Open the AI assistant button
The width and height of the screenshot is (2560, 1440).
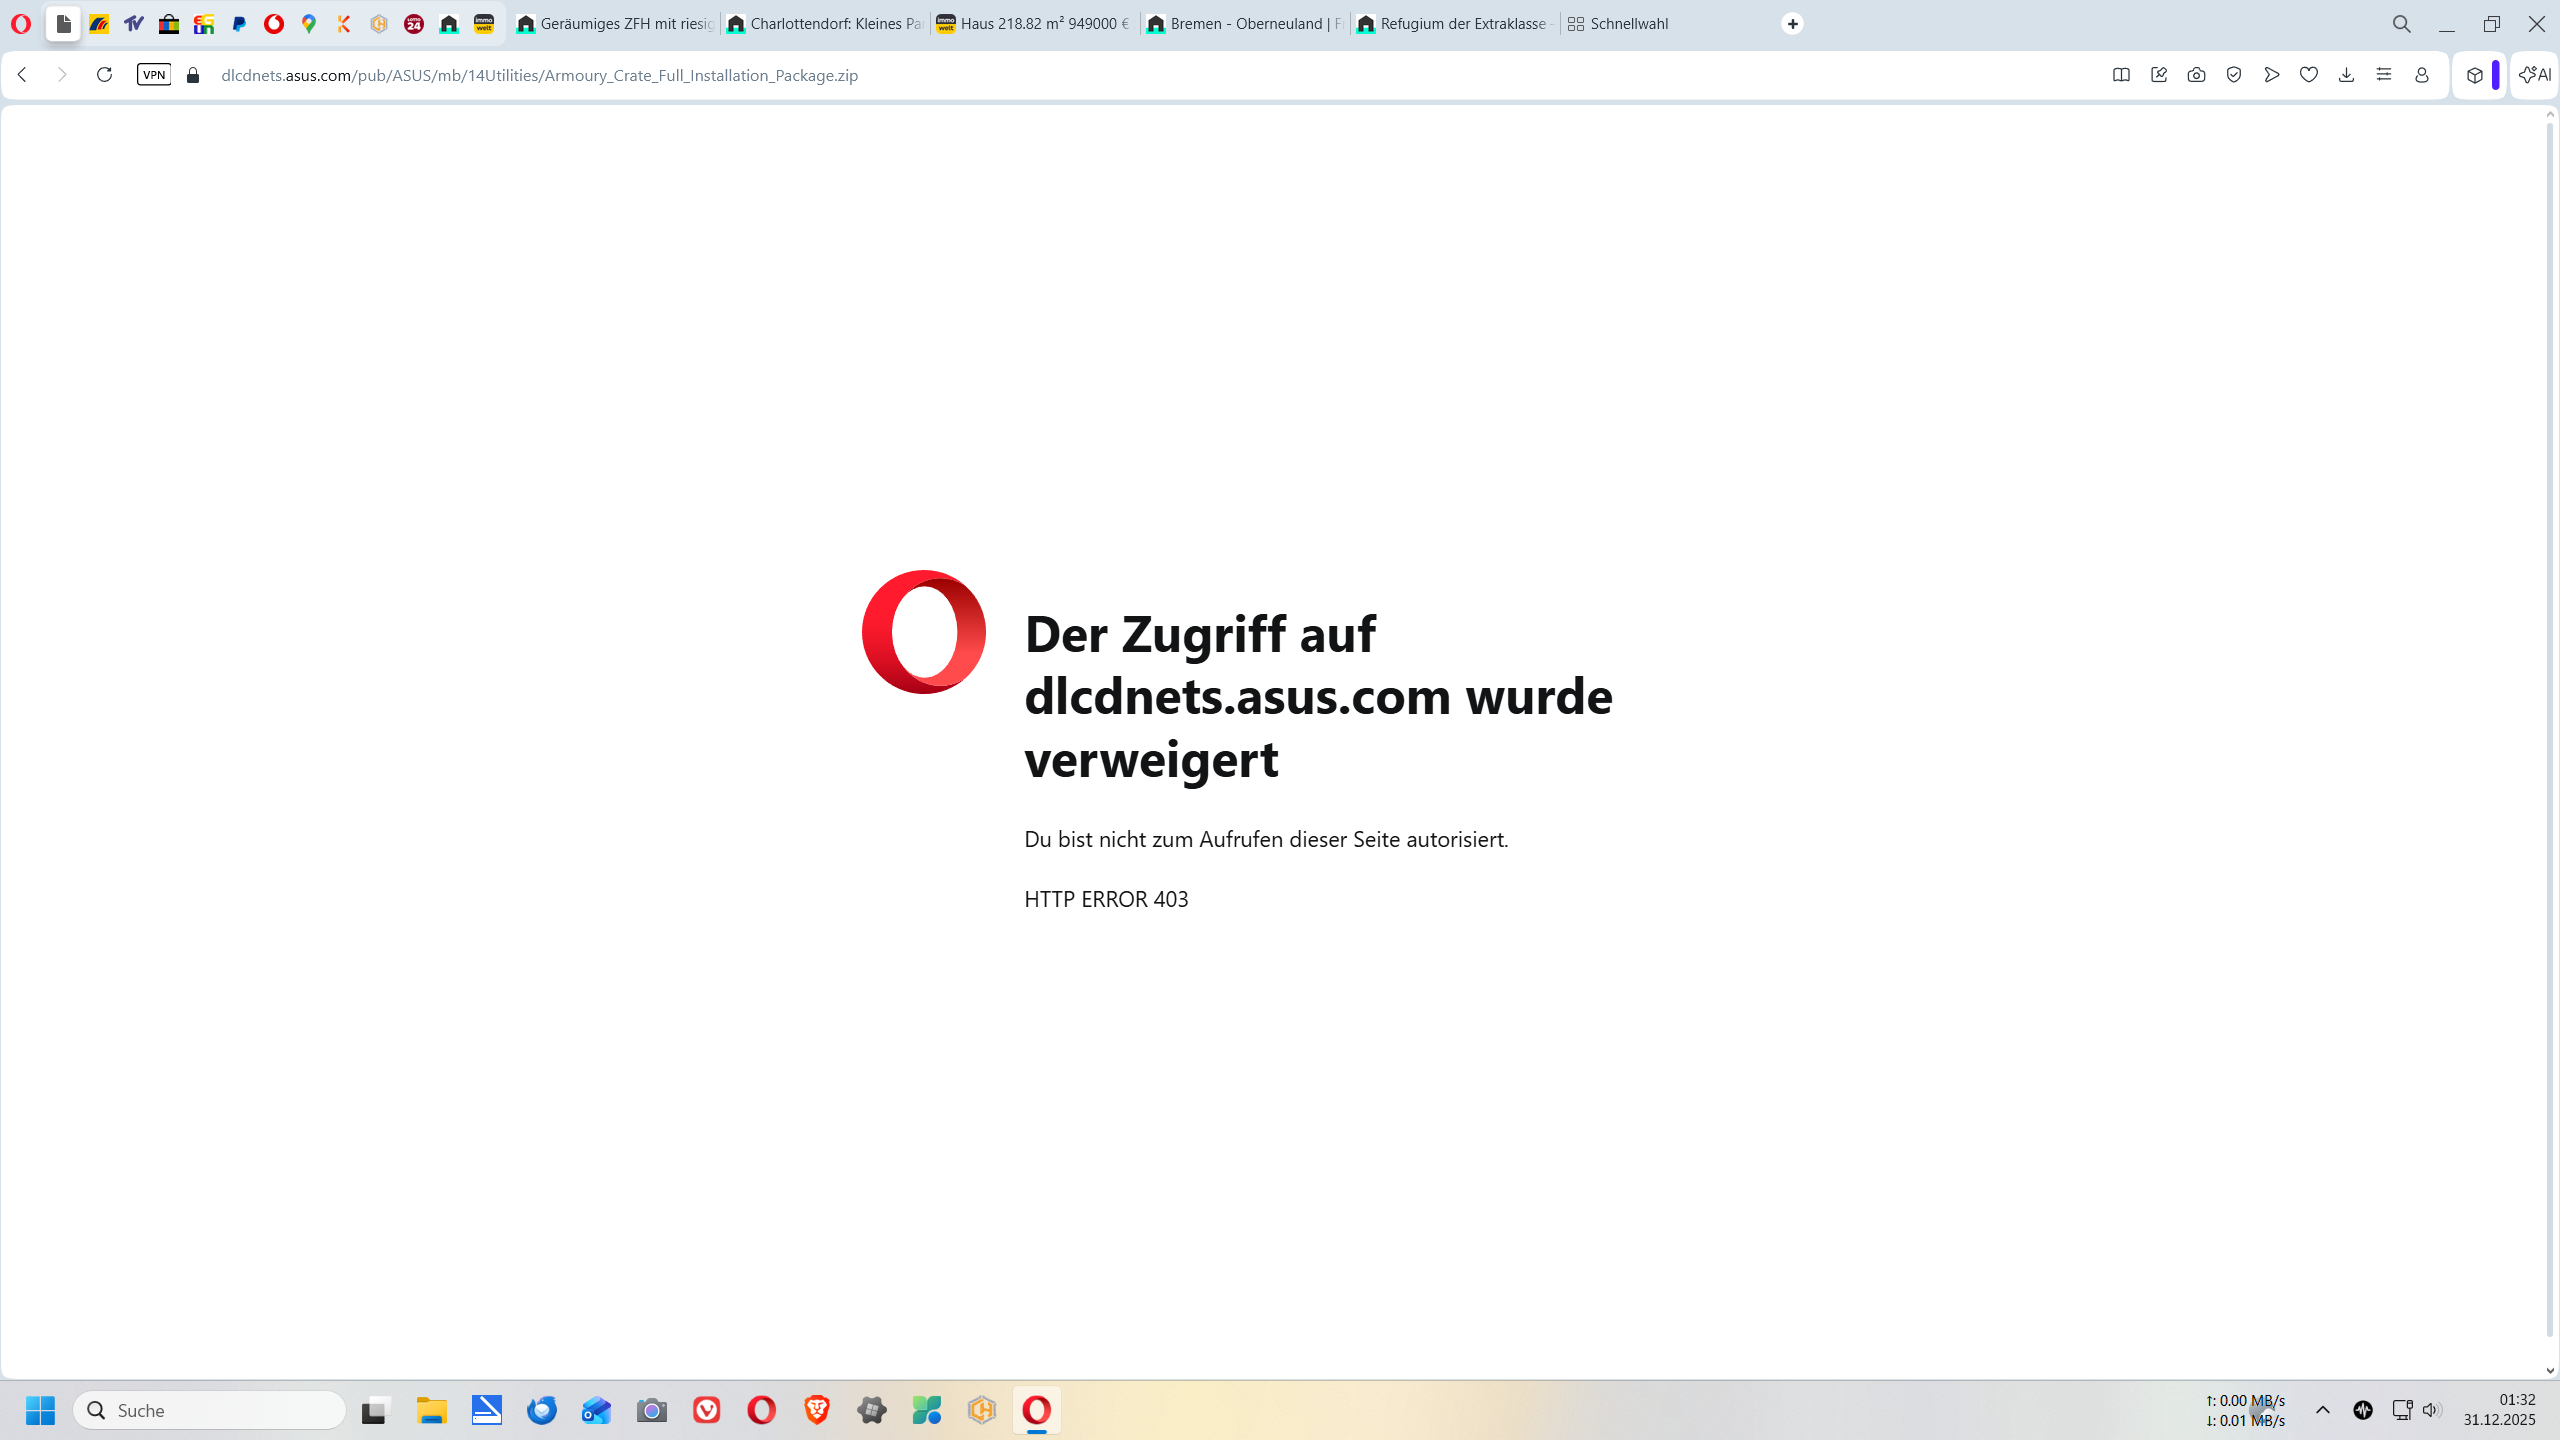[x=2535, y=75]
